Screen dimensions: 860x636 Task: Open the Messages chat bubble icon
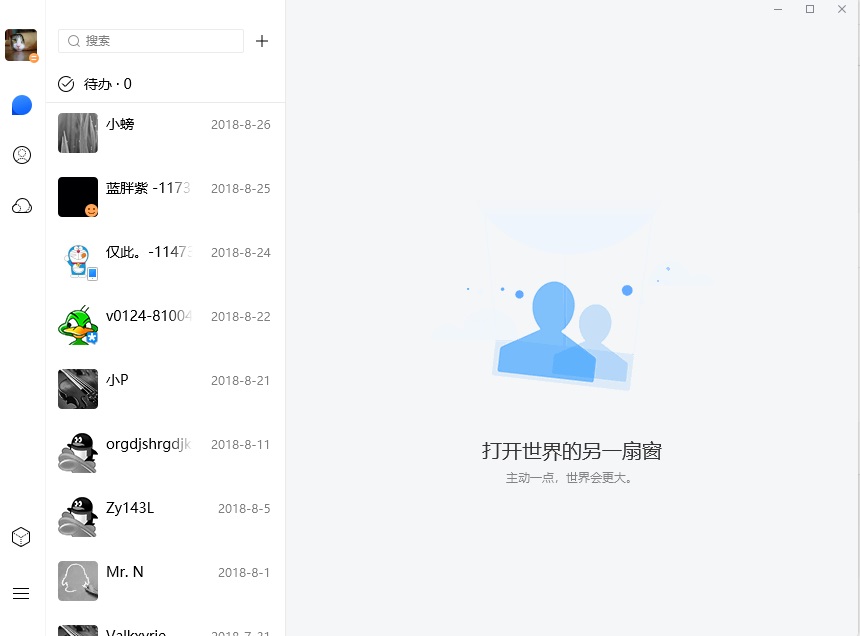(21, 104)
